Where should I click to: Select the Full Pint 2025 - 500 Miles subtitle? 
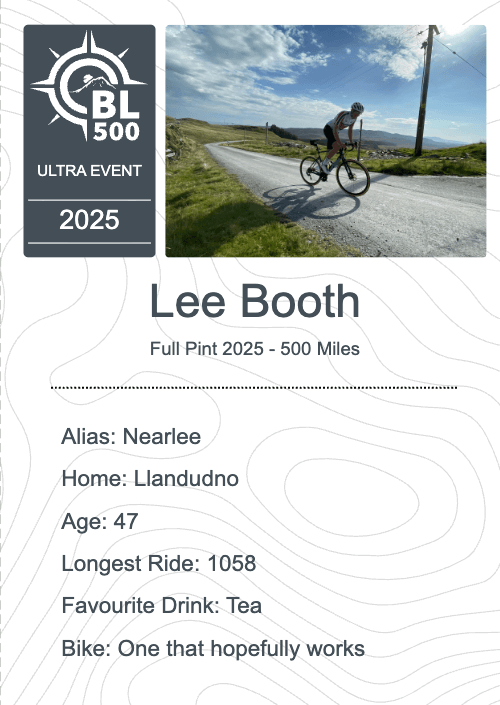255,349
